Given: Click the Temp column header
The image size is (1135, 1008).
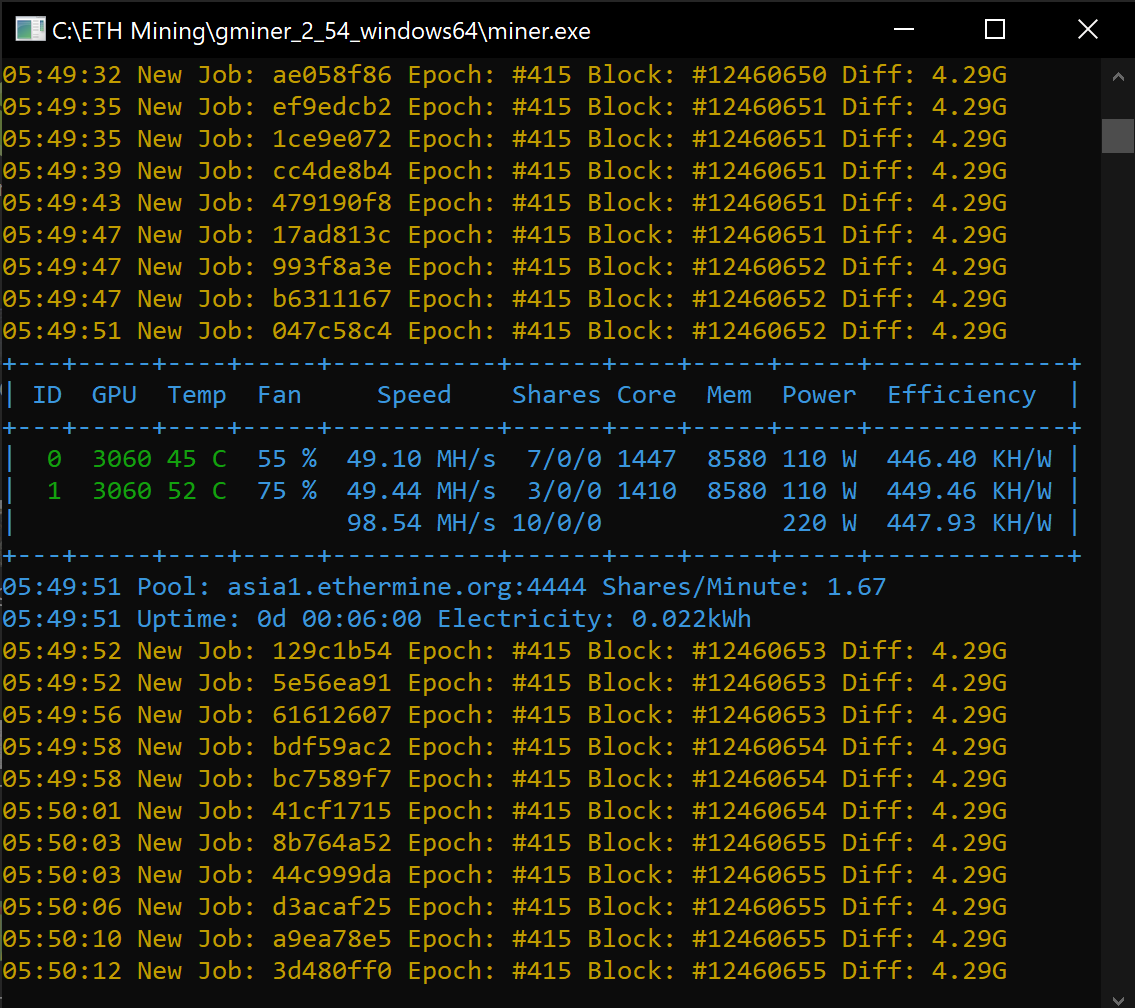Looking at the screenshot, I should pyautogui.click(x=197, y=395).
